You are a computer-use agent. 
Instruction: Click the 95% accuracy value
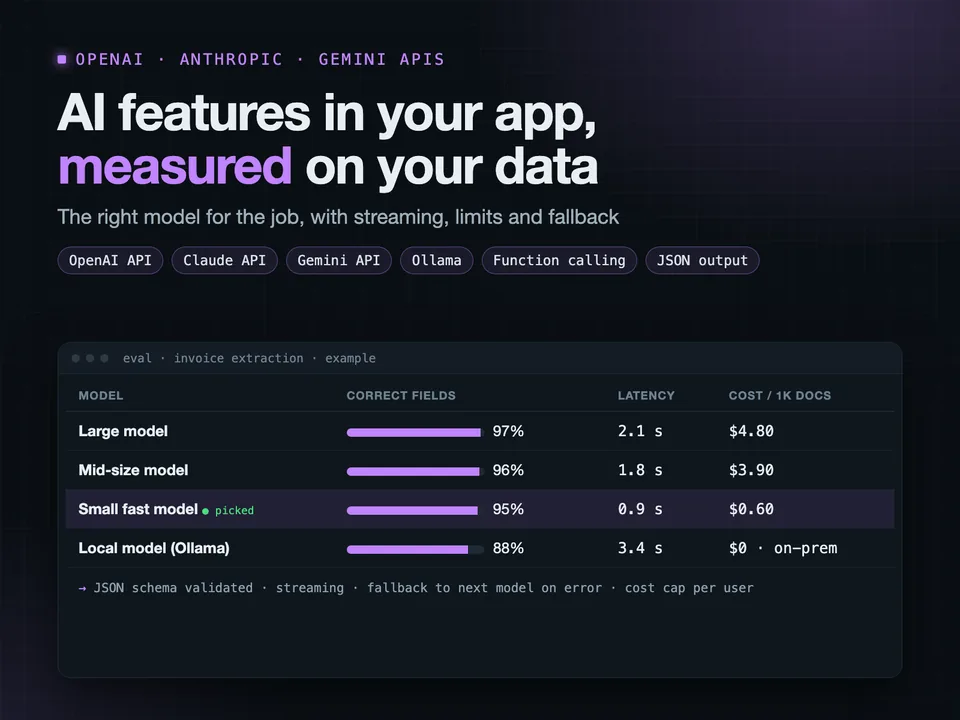[508, 509]
